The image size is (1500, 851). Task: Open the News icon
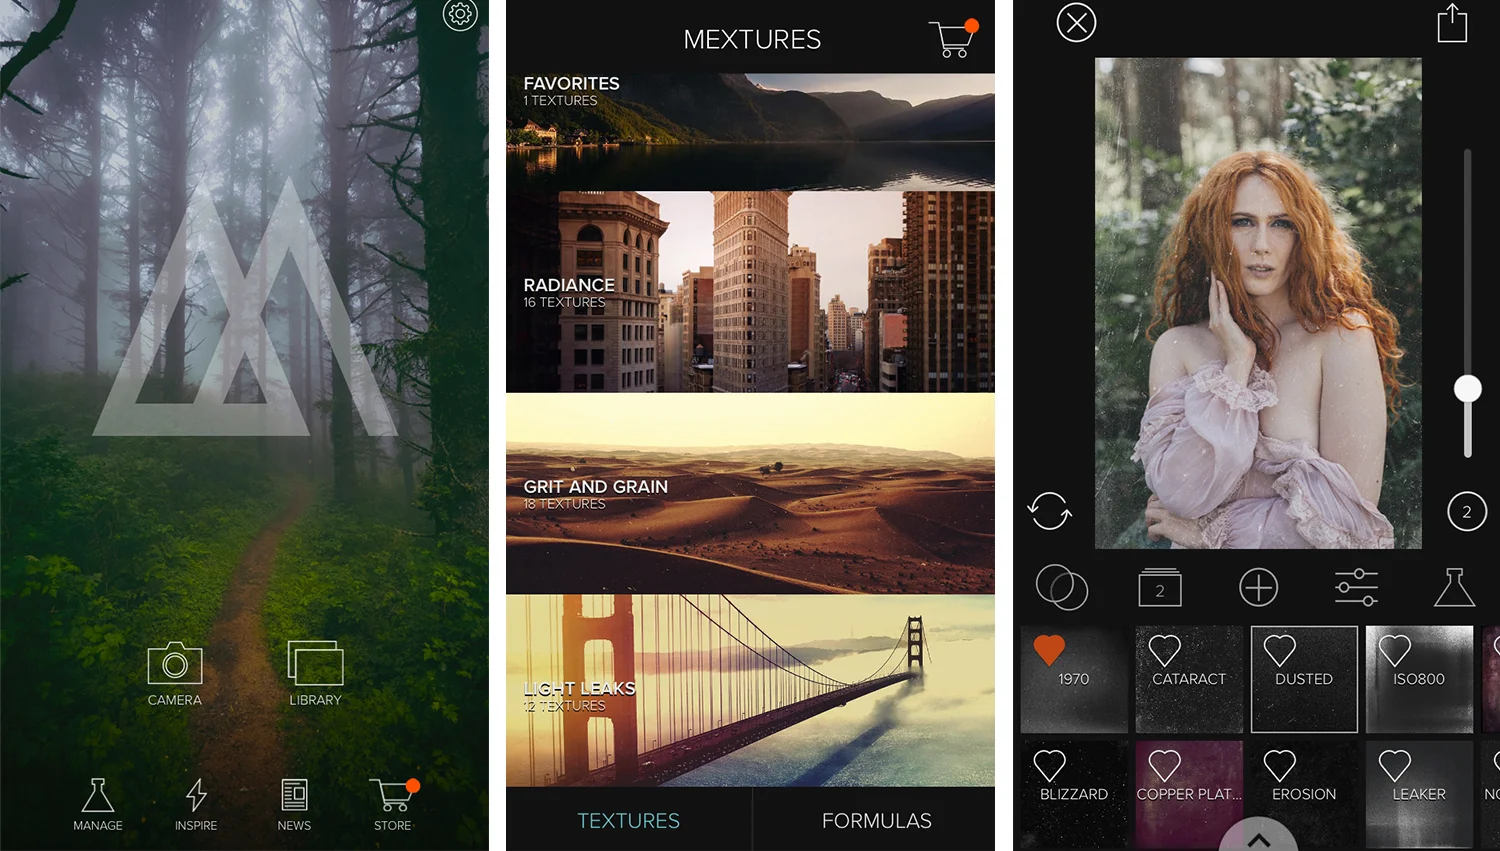tap(294, 795)
